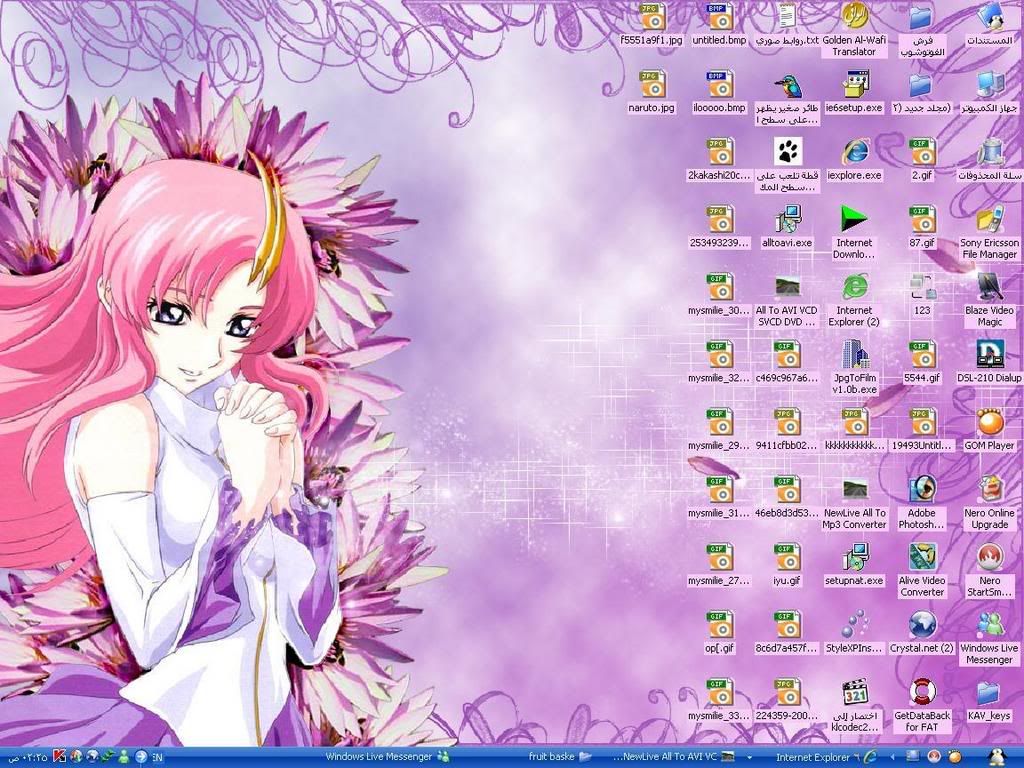This screenshot has width=1024, height=768.
Task: Open the Internet Download Manager shortcut
Action: point(854,219)
